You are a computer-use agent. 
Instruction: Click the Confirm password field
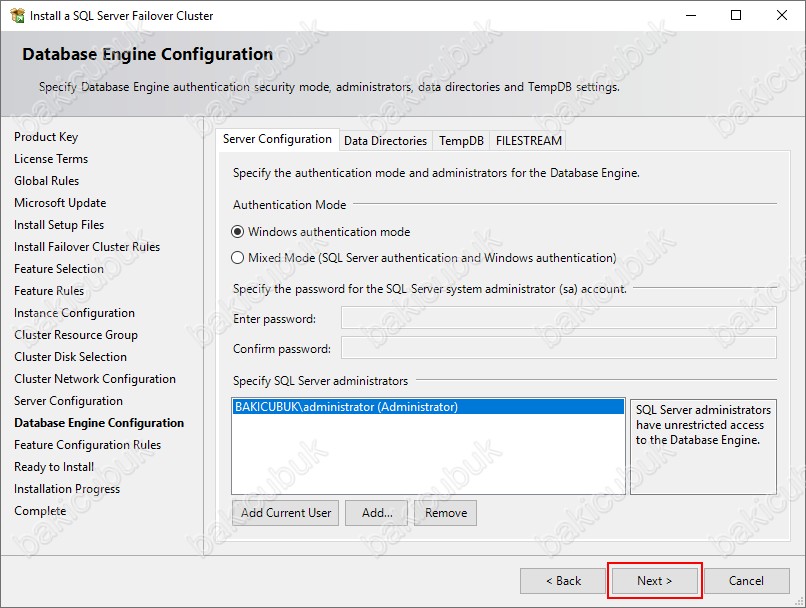click(x=559, y=348)
